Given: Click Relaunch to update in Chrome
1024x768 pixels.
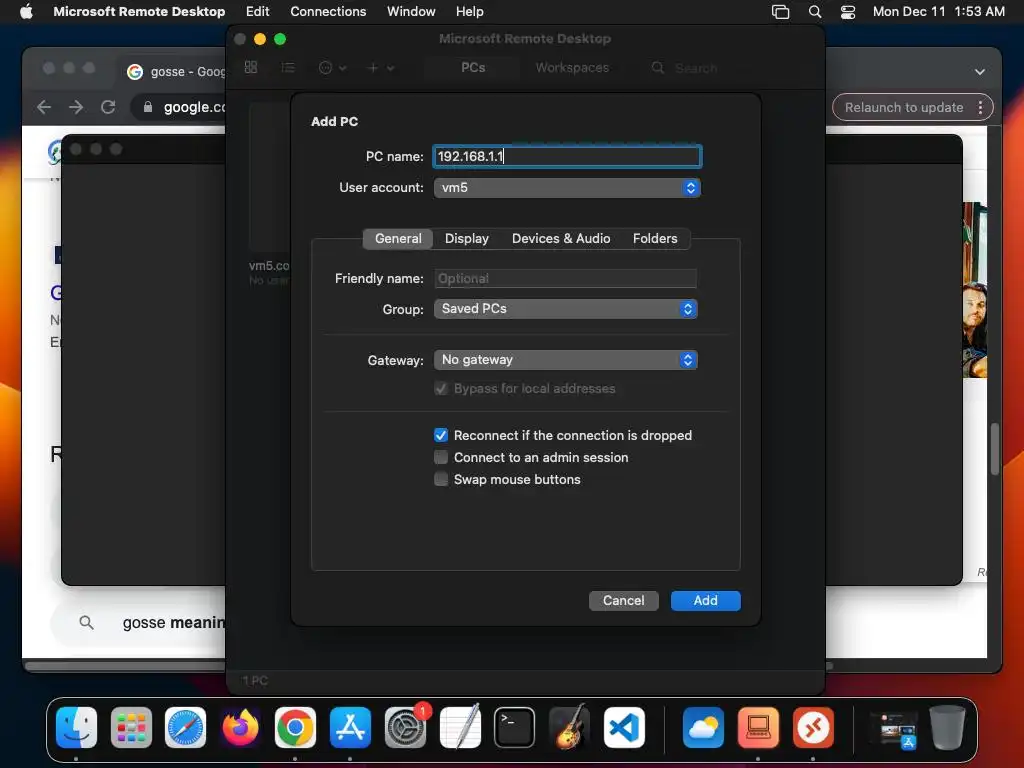Looking at the screenshot, I should click(904, 108).
